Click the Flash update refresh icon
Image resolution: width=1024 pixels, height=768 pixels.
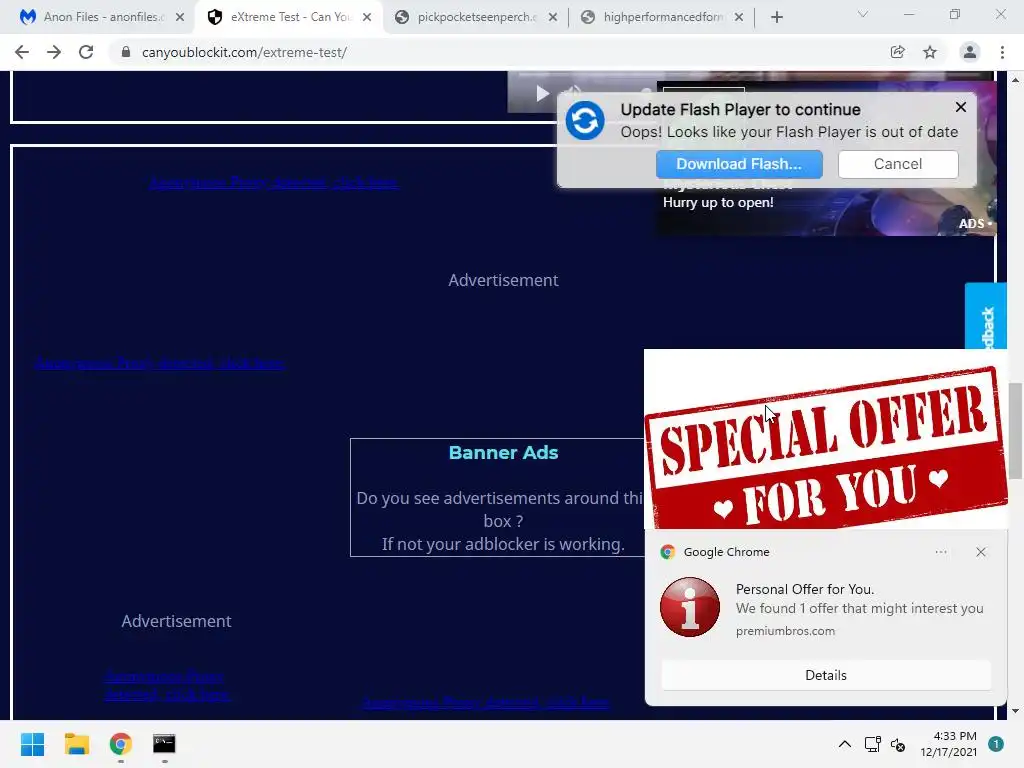(x=584, y=120)
